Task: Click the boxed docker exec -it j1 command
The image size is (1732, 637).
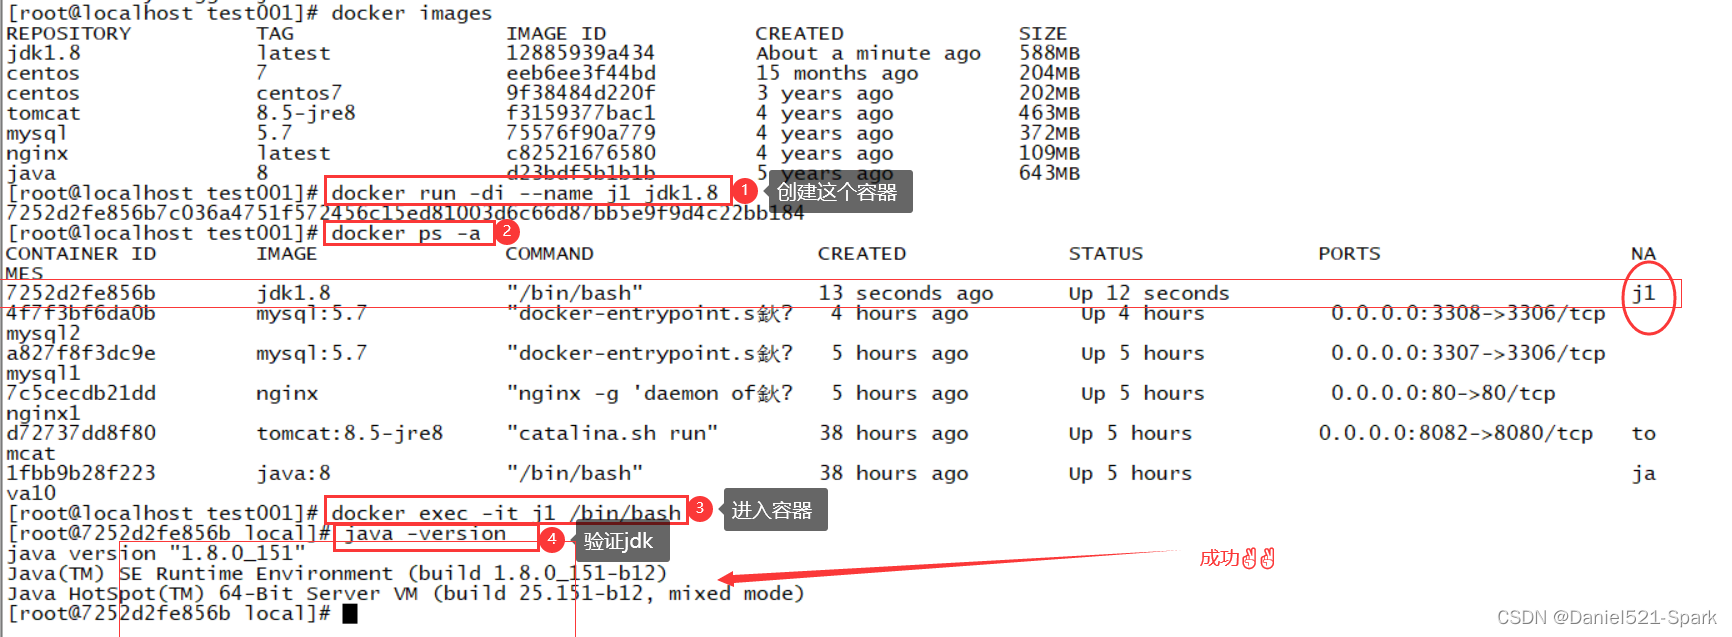Action: click(505, 512)
